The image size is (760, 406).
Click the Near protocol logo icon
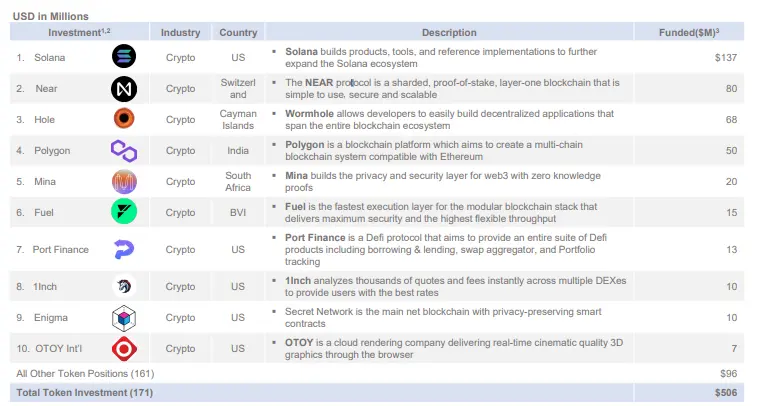click(x=124, y=89)
